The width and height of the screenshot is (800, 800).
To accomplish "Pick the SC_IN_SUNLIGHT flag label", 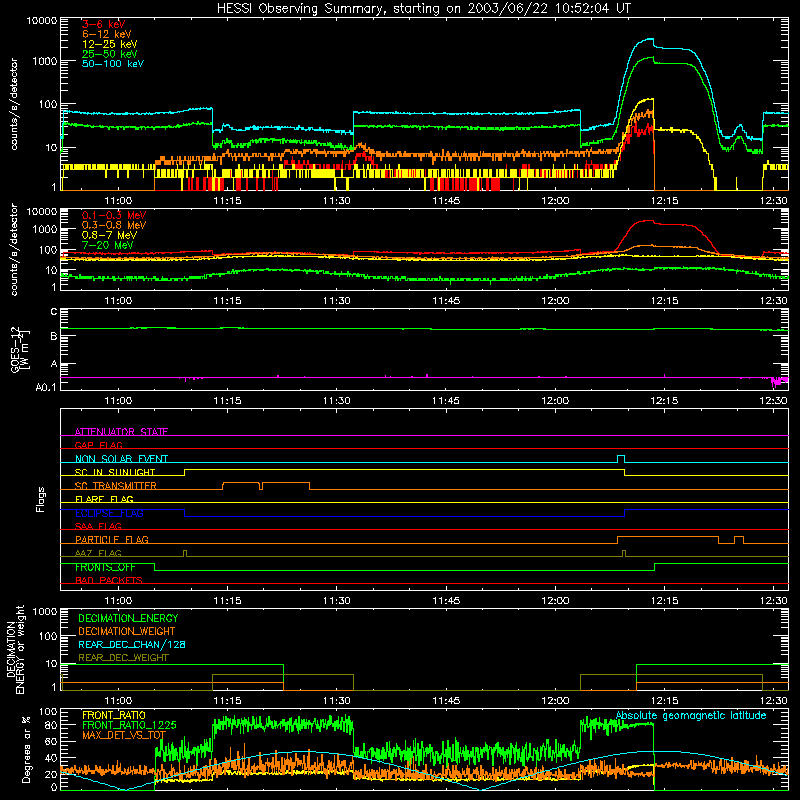I will 115,472.
